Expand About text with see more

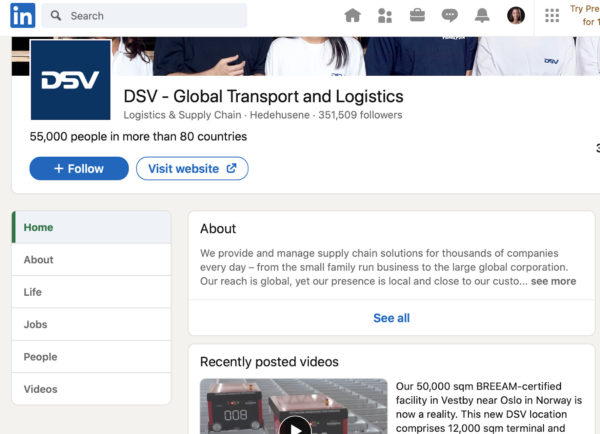553,281
